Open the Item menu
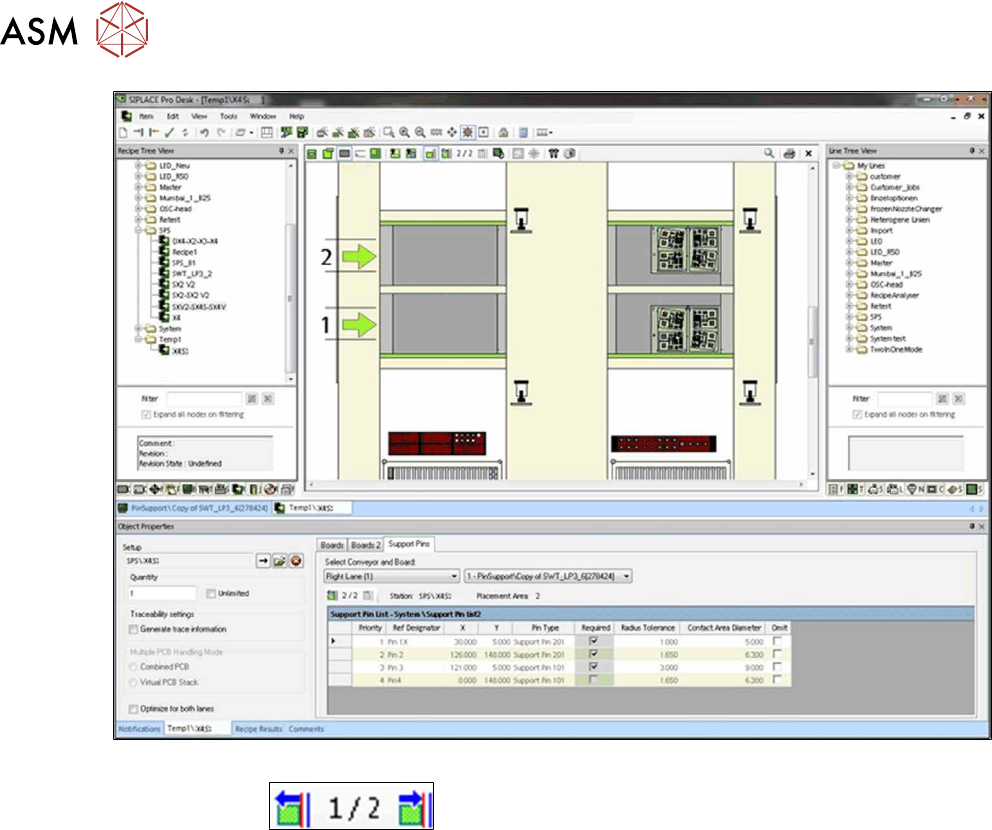 pos(146,116)
